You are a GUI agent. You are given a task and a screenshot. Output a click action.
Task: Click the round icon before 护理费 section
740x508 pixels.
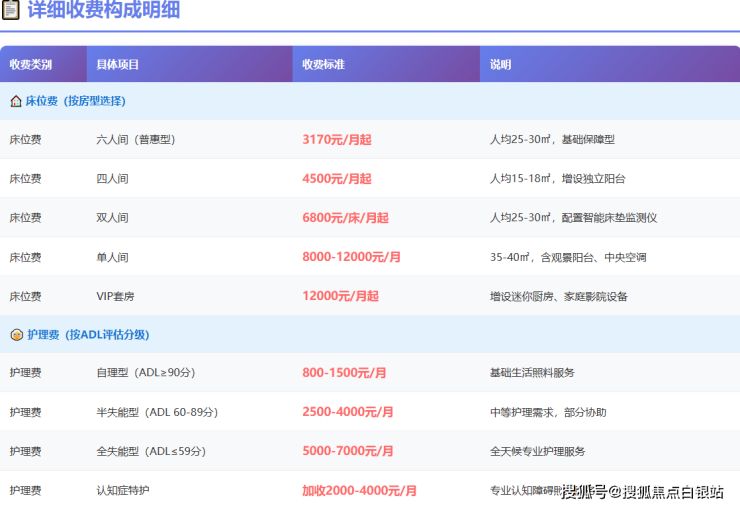tap(16, 335)
